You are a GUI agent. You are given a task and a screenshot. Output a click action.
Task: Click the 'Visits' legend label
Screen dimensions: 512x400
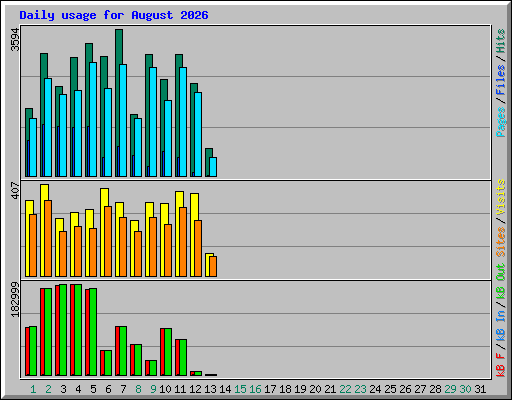click(x=501, y=197)
